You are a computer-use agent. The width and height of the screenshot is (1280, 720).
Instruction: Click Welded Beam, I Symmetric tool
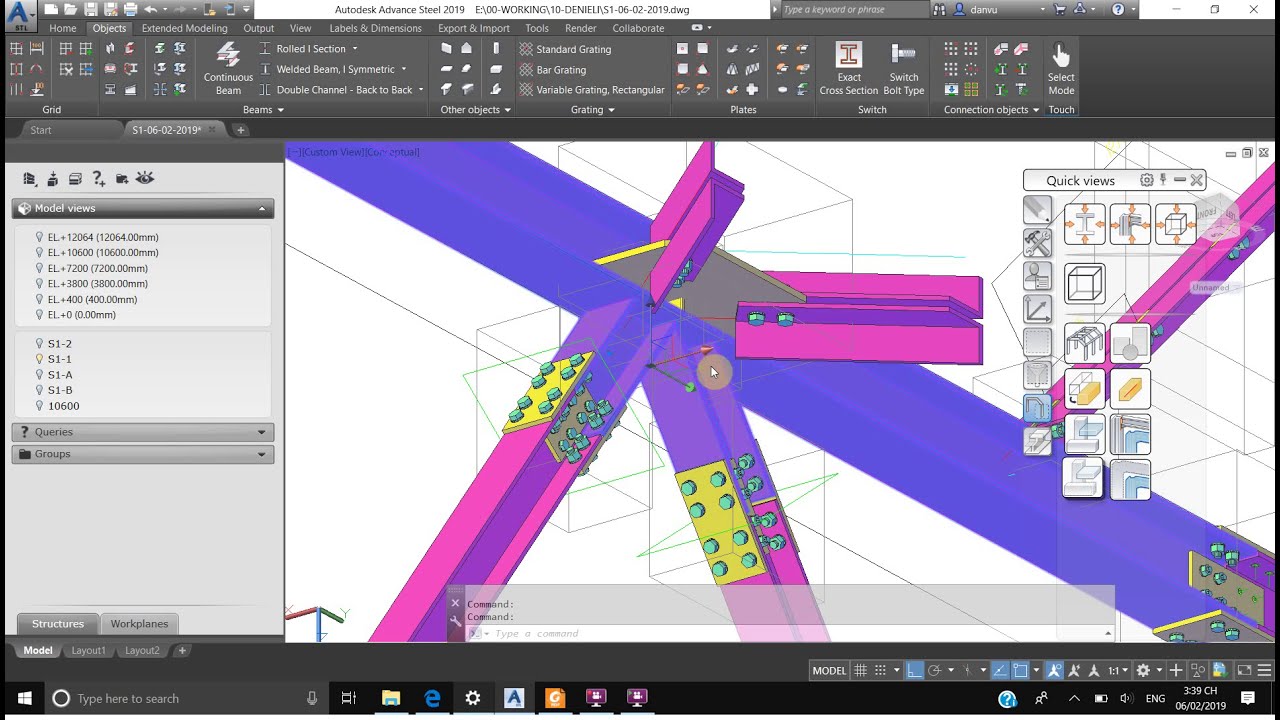[327, 70]
